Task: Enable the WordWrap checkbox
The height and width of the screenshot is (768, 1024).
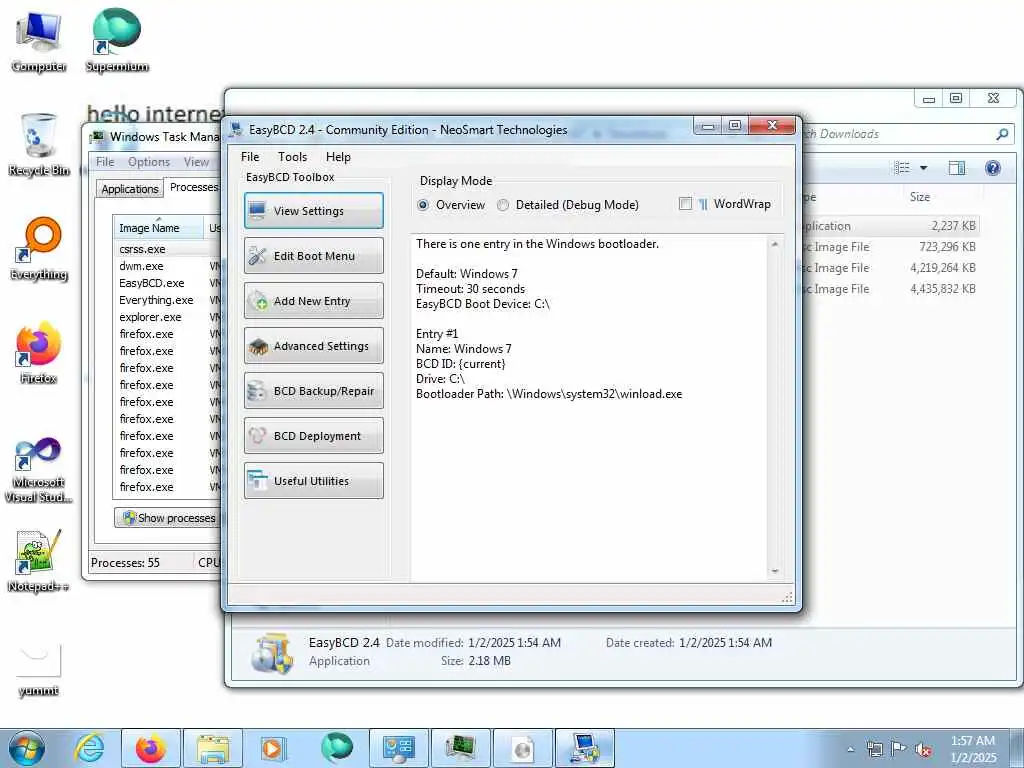Action: click(685, 204)
